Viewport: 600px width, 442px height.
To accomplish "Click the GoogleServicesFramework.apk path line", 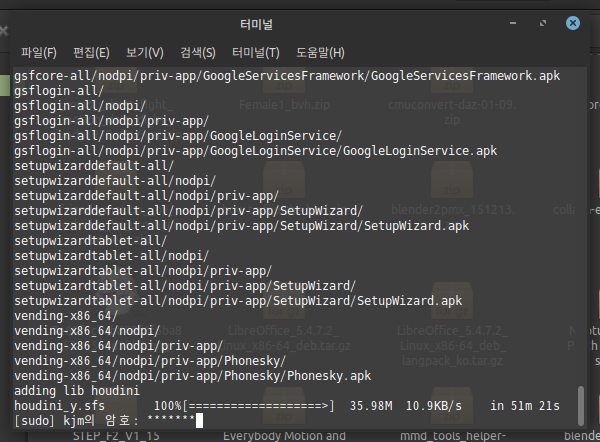I will 287,76.
